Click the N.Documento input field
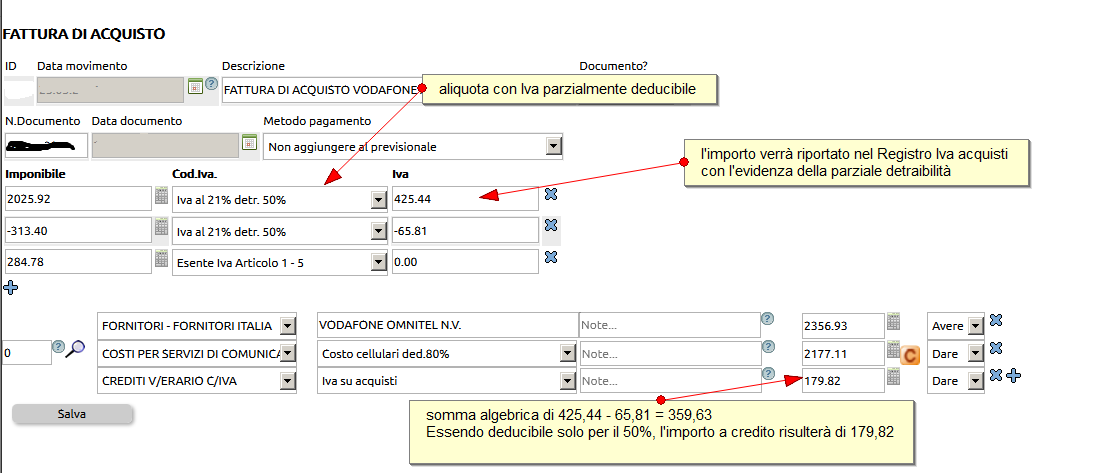Viewport: 1097px width, 474px height. pos(46,146)
